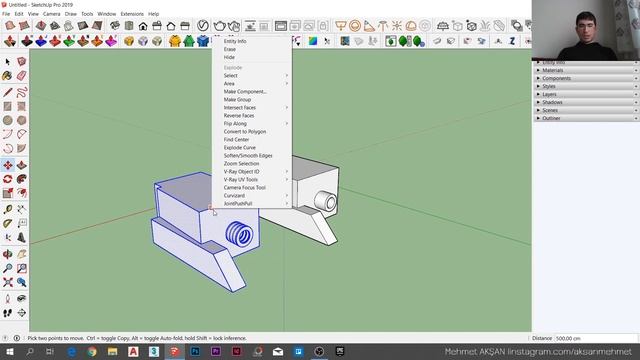Expand the Materials tray panel
This screenshot has height=360, width=640.
point(586,70)
